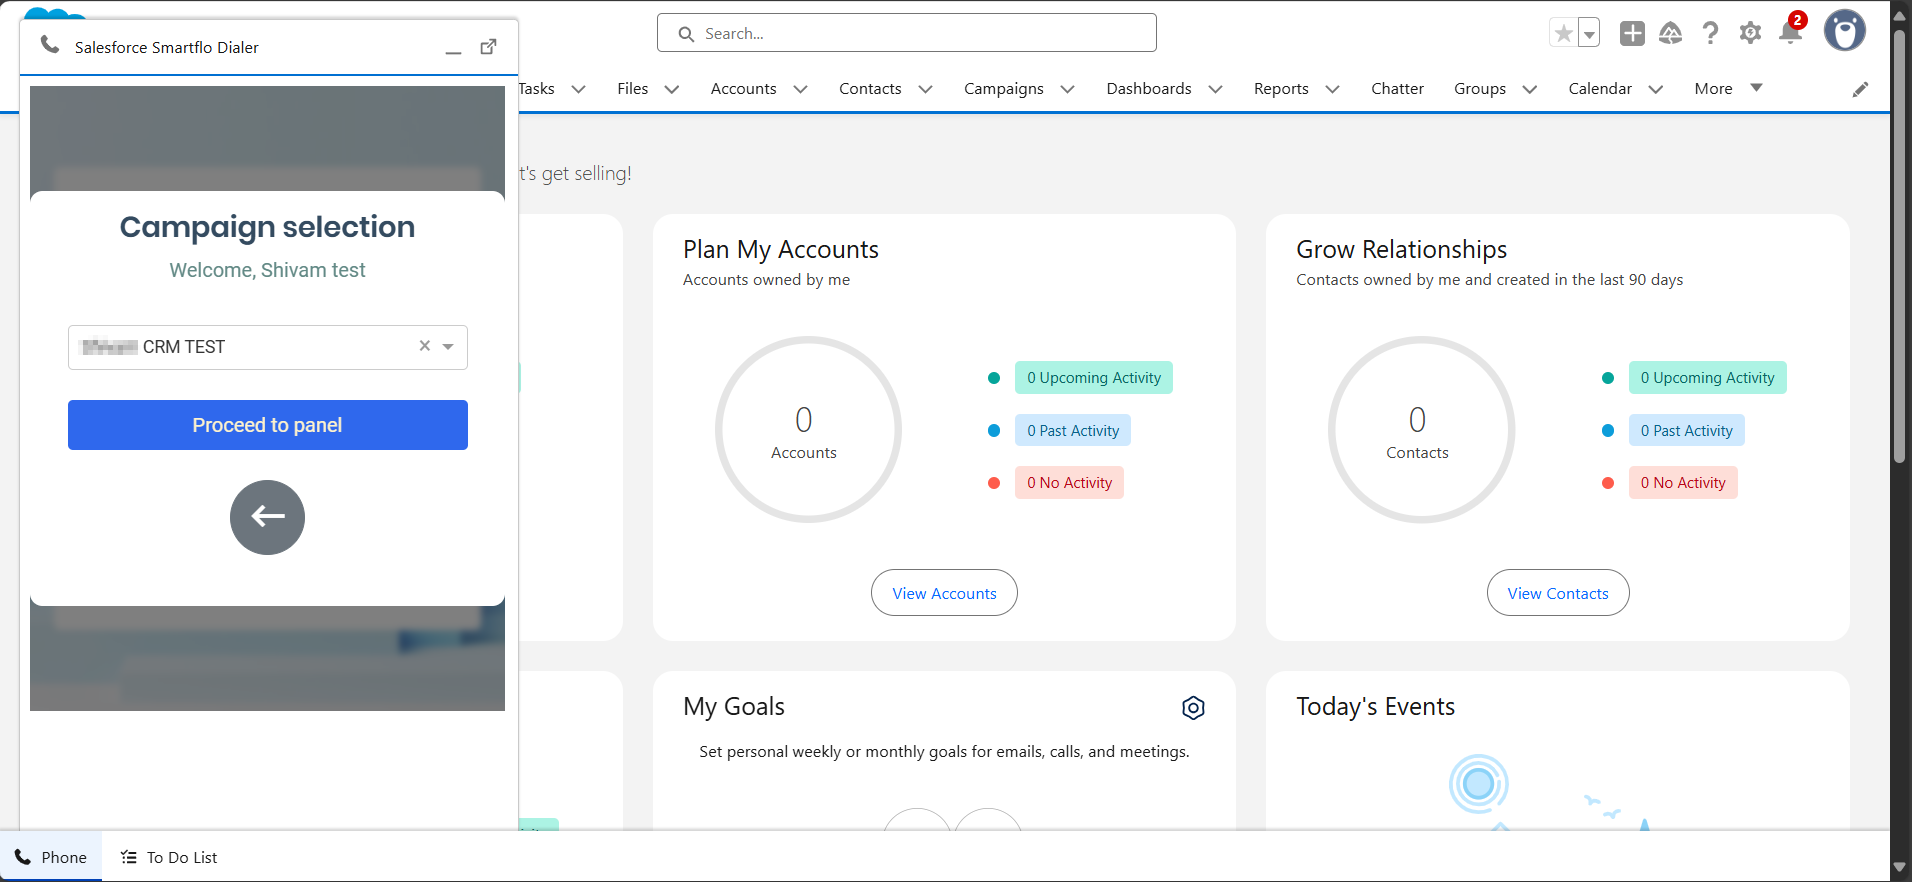Expand the Contacts tab dropdown chevron

[925, 89]
